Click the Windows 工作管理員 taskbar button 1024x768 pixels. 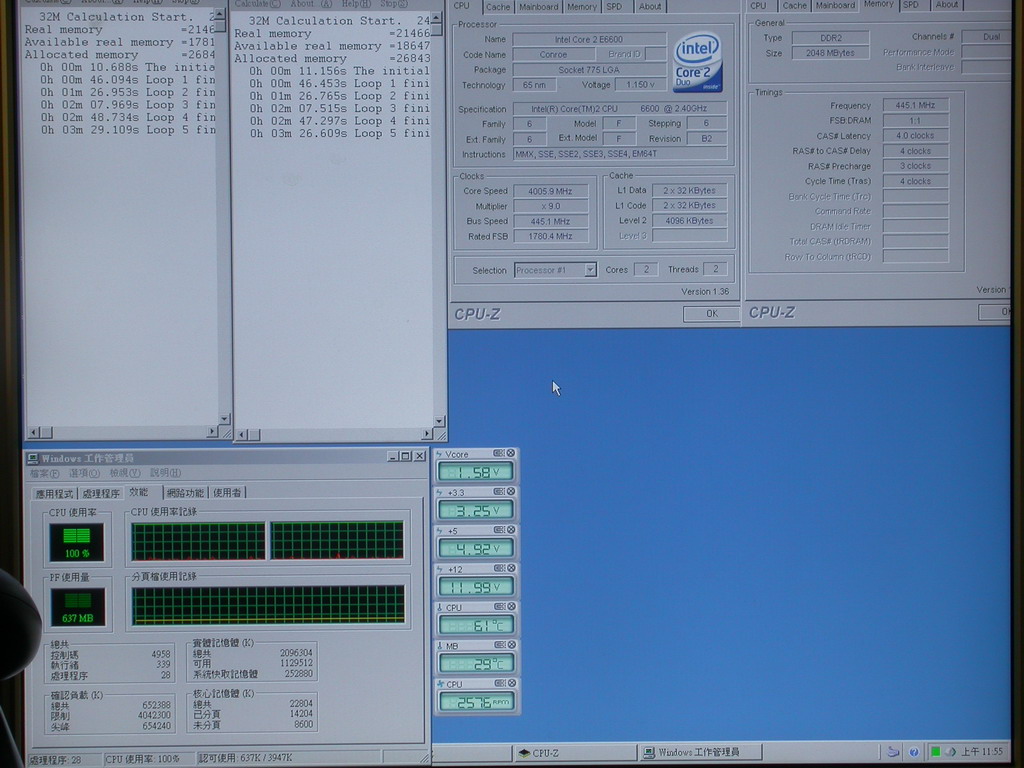(699, 752)
